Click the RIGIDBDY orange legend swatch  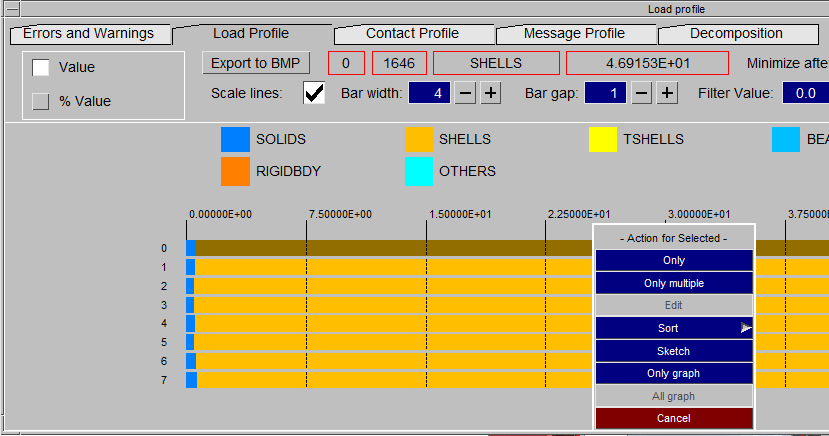pos(235,171)
